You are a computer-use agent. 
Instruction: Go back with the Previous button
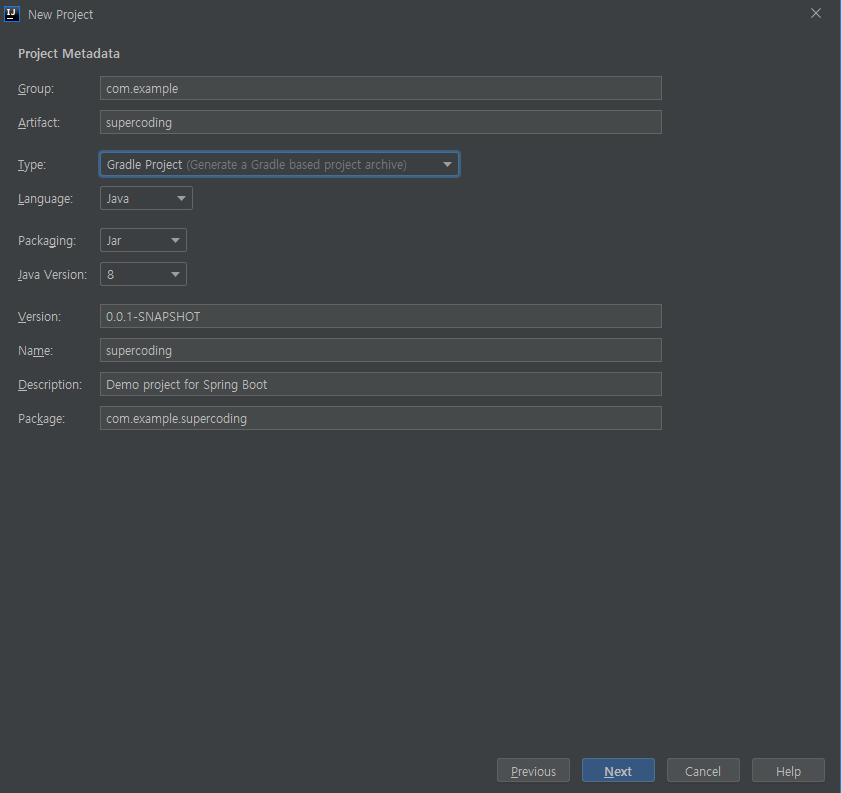533,770
